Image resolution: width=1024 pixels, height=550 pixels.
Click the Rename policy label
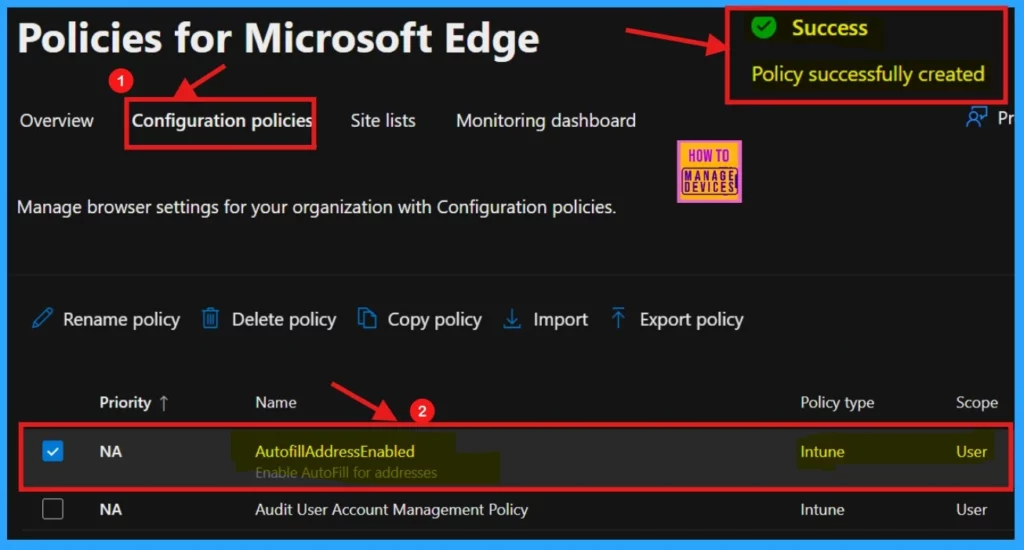tap(121, 319)
